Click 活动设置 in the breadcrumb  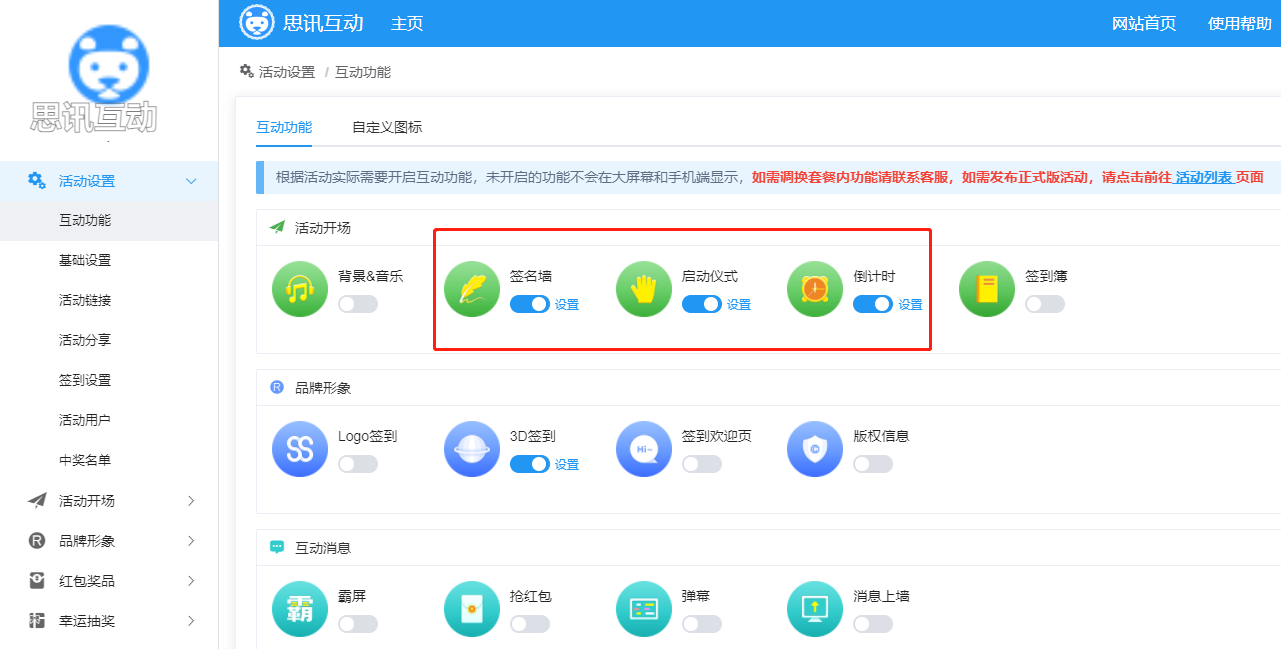(x=287, y=72)
